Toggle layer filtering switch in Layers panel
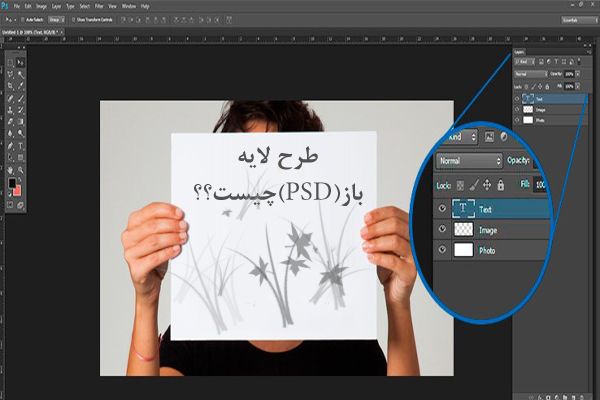This screenshot has width=600, height=400. coord(579,61)
